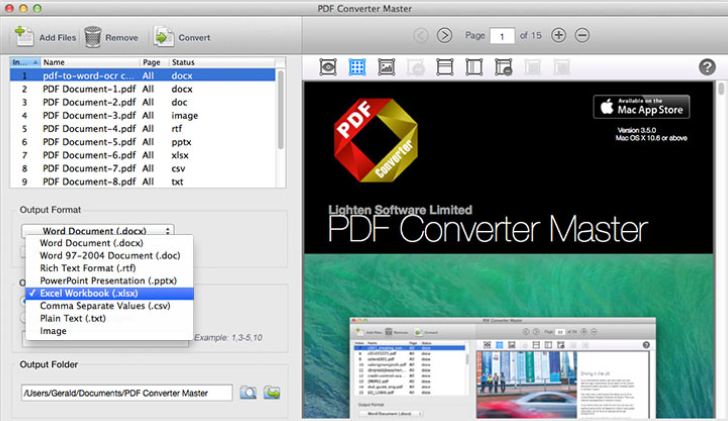The image size is (728, 421).
Task: Click the image area tool icon
Action: pyautogui.click(x=387, y=67)
